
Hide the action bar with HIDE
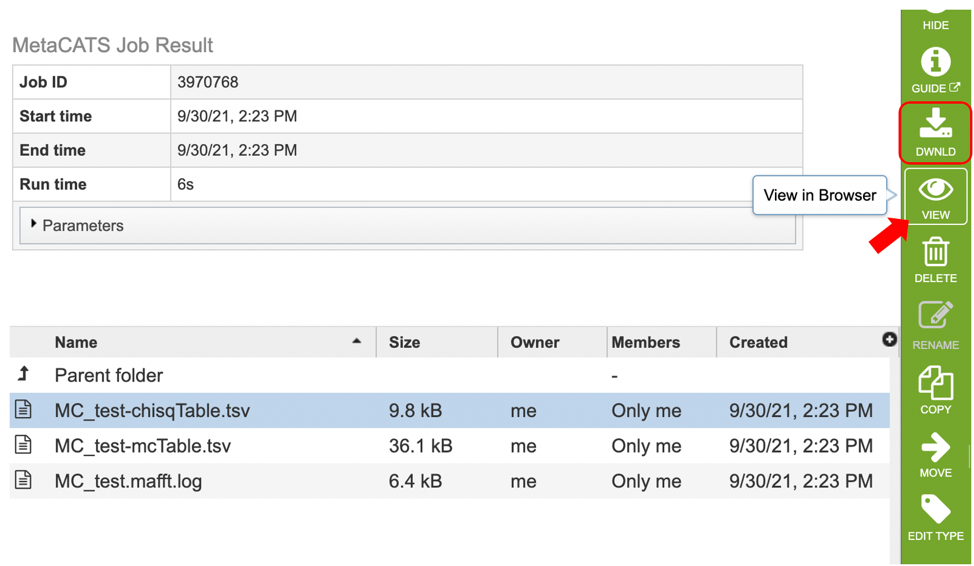click(935, 18)
